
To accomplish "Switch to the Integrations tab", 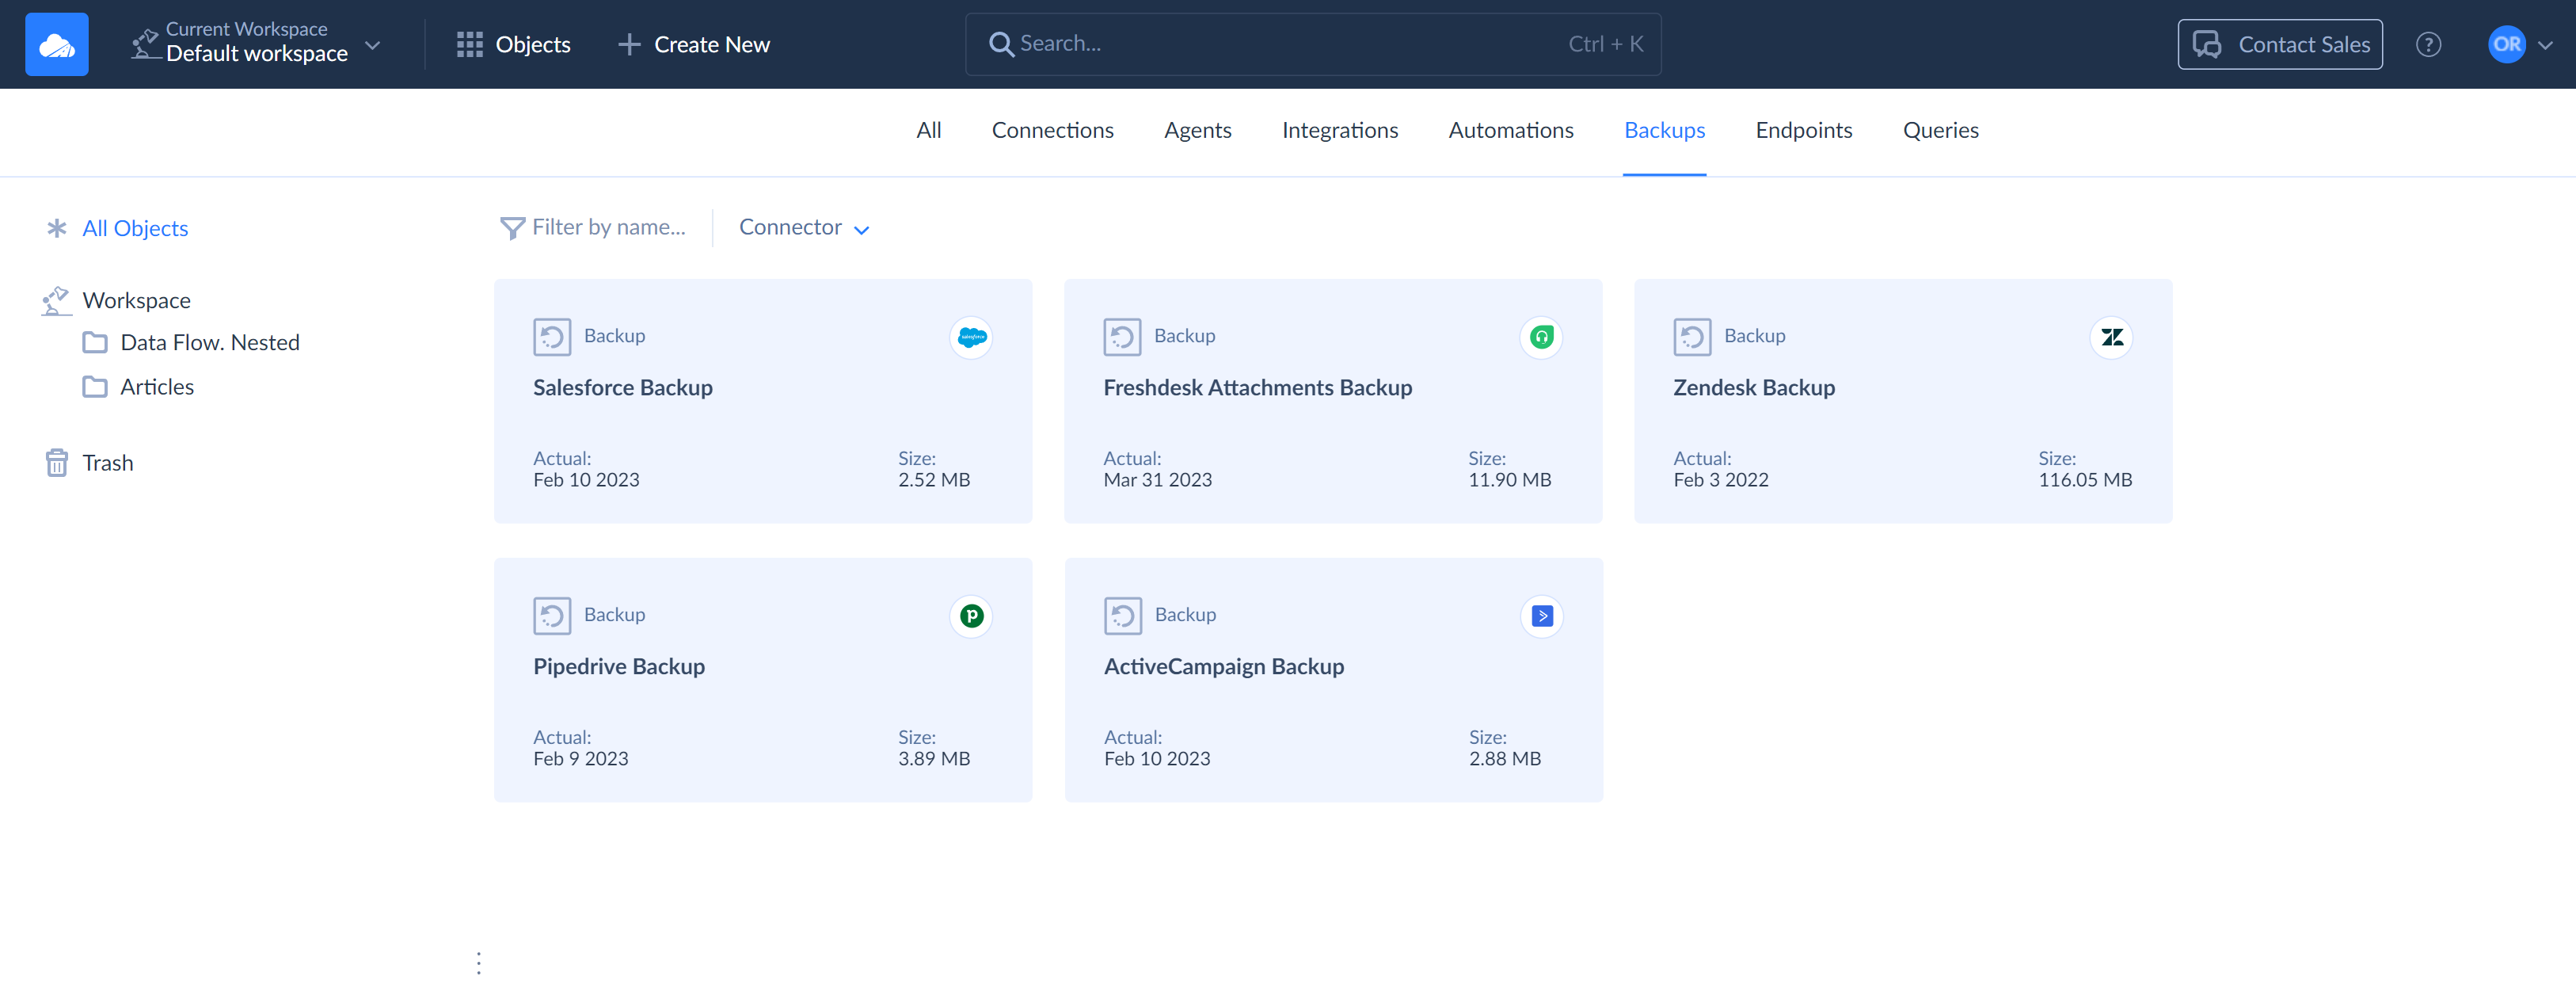I will click(1339, 130).
